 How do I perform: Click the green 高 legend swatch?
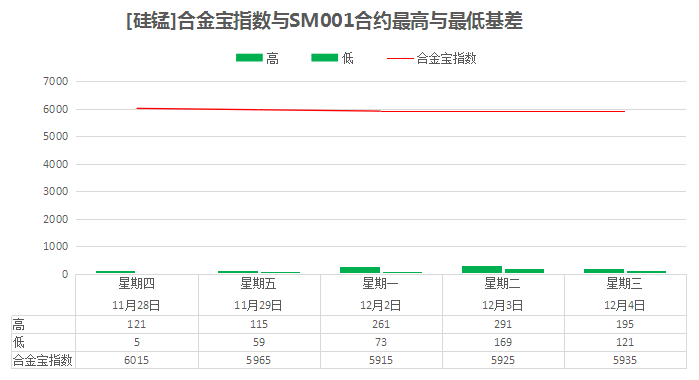coord(249,58)
